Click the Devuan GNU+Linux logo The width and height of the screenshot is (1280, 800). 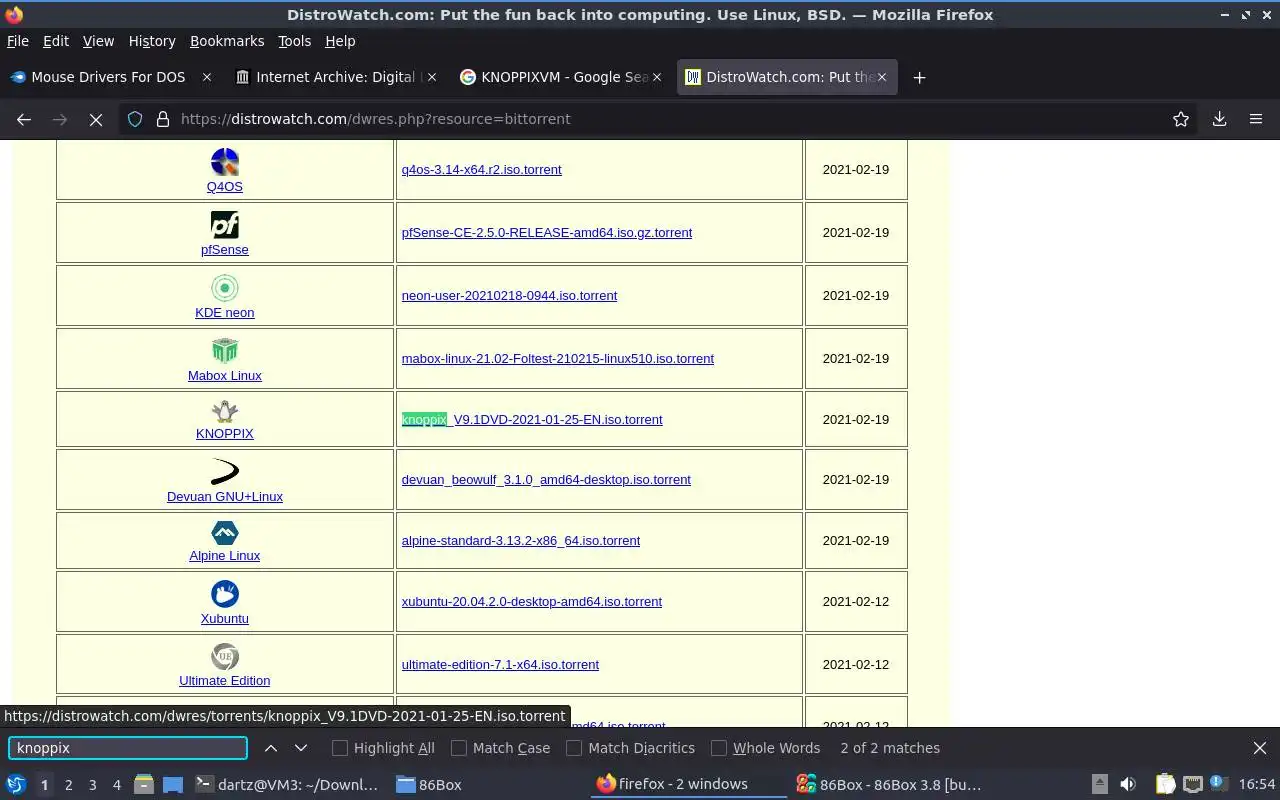click(x=224, y=472)
